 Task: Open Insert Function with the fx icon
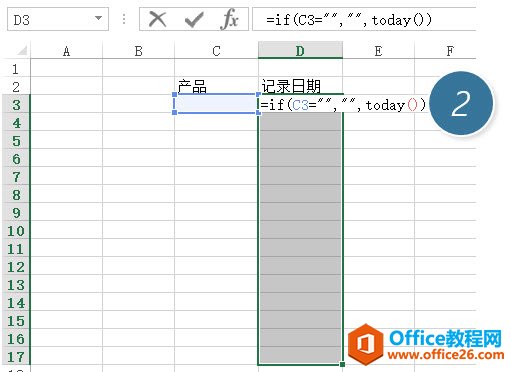coord(229,19)
